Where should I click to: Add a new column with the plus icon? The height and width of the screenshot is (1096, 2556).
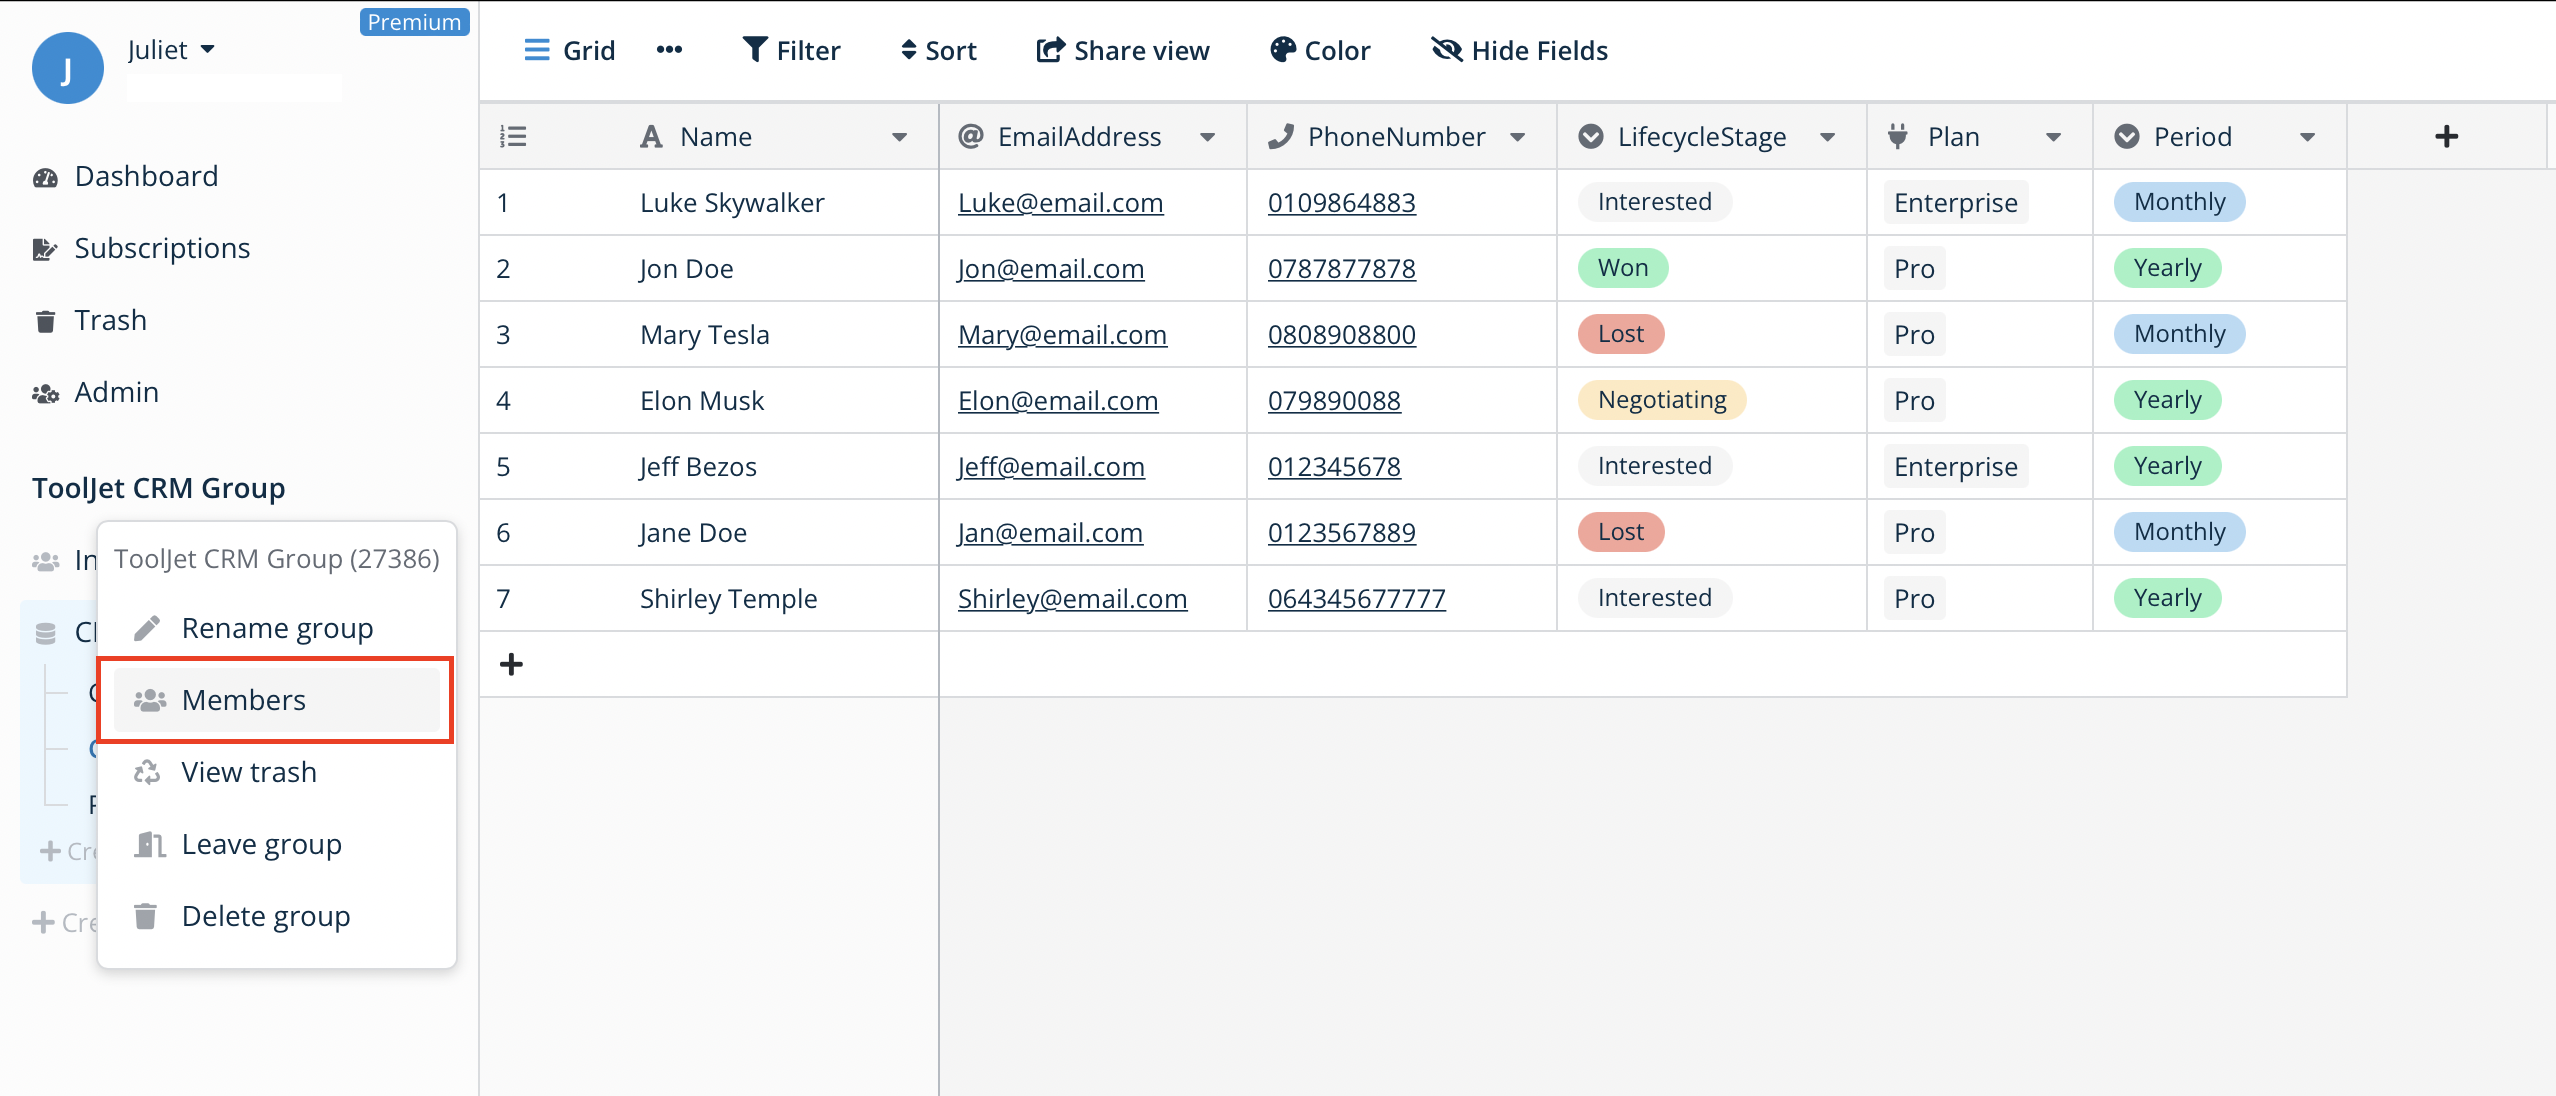2447,136
